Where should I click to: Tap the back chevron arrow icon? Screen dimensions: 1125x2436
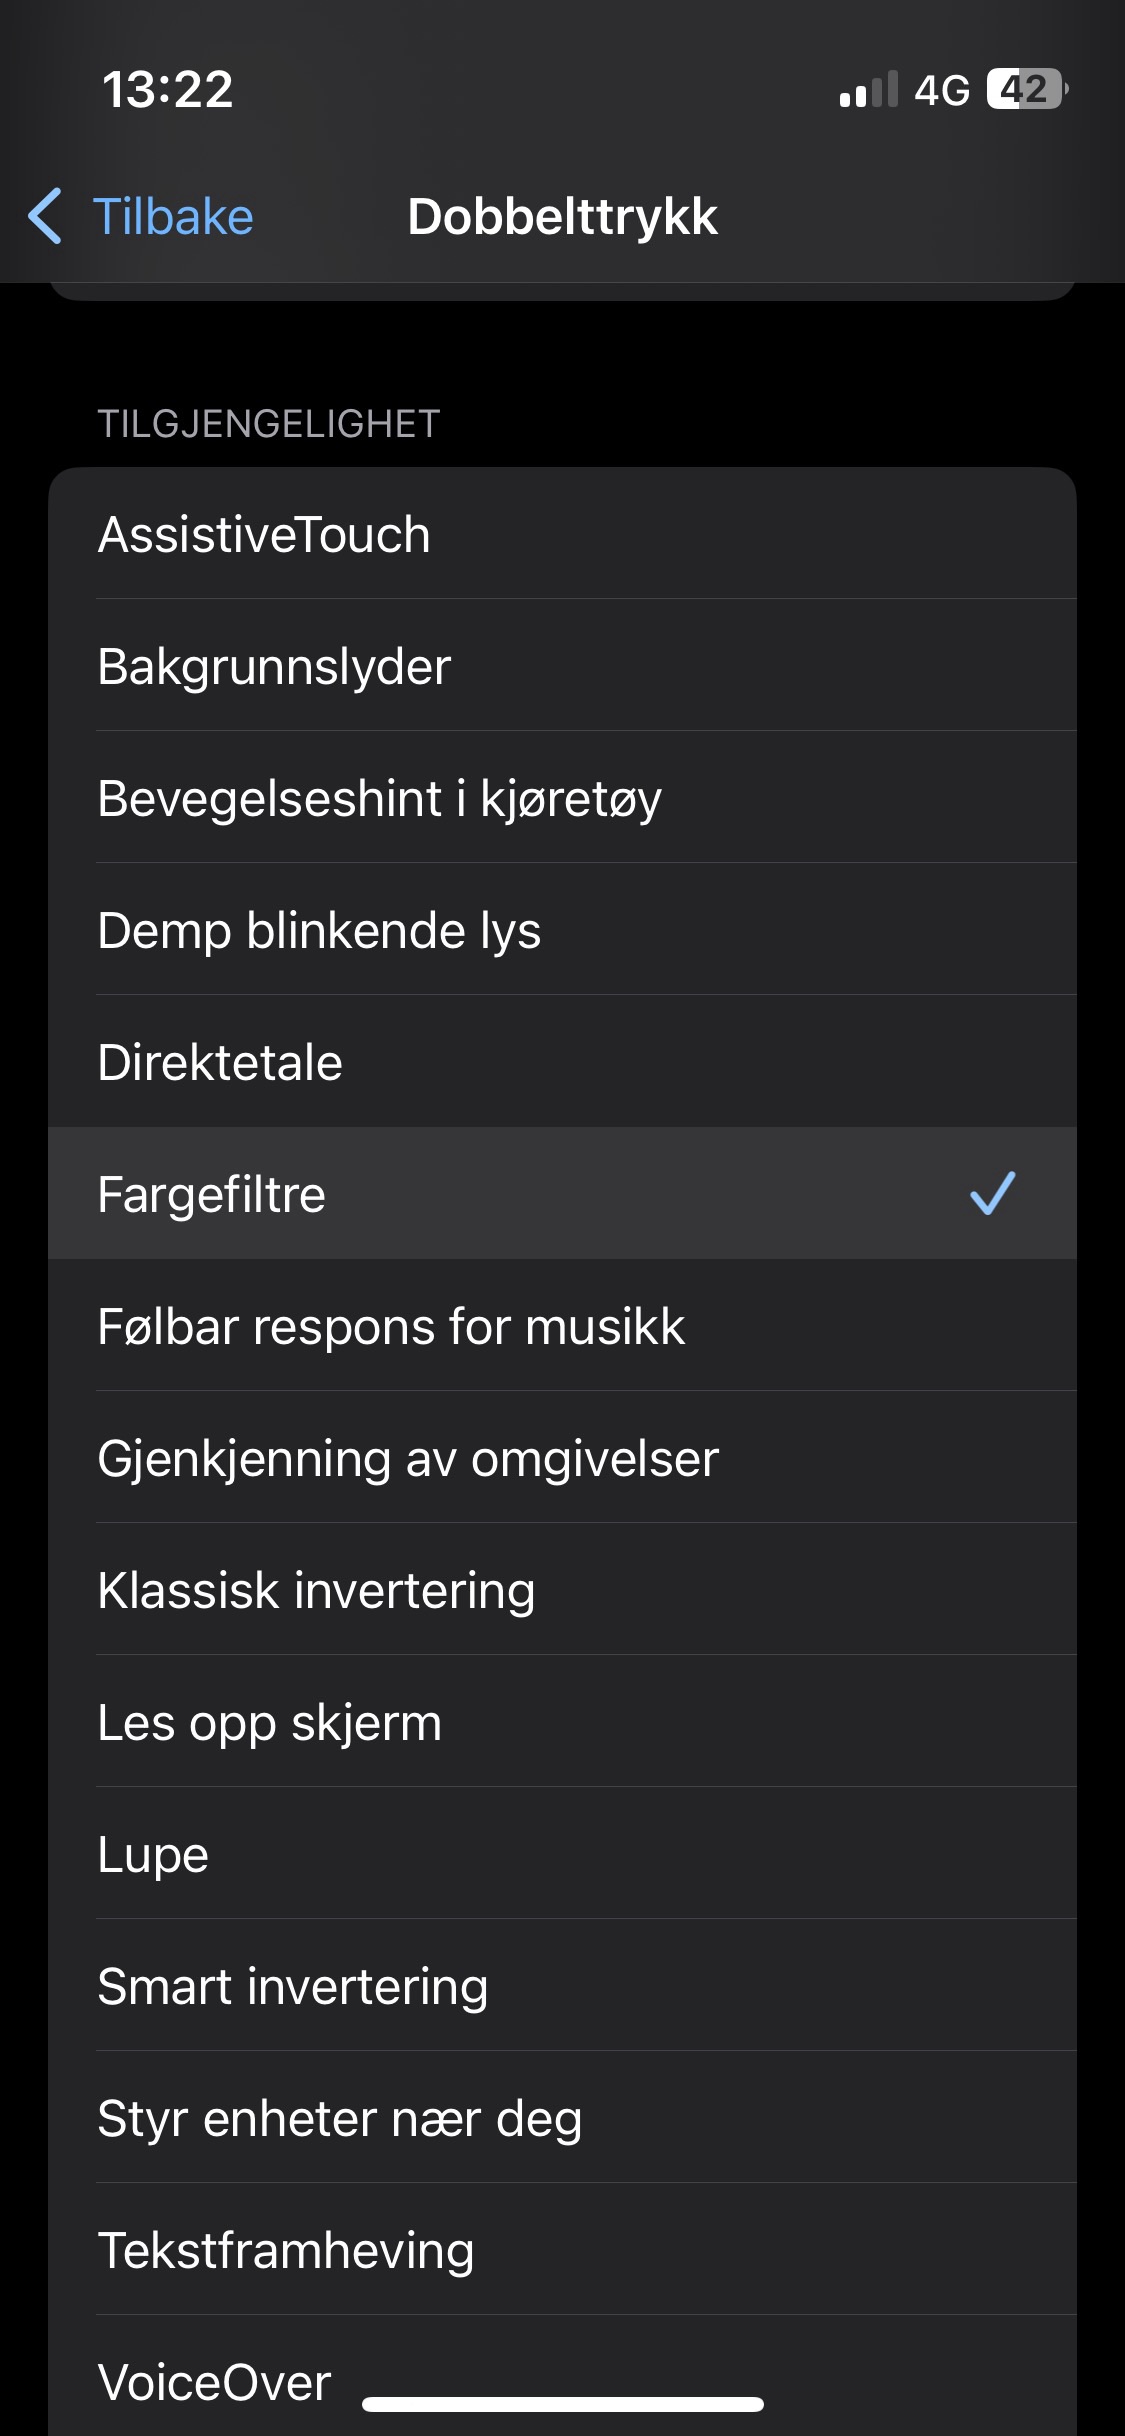(45, 216)
